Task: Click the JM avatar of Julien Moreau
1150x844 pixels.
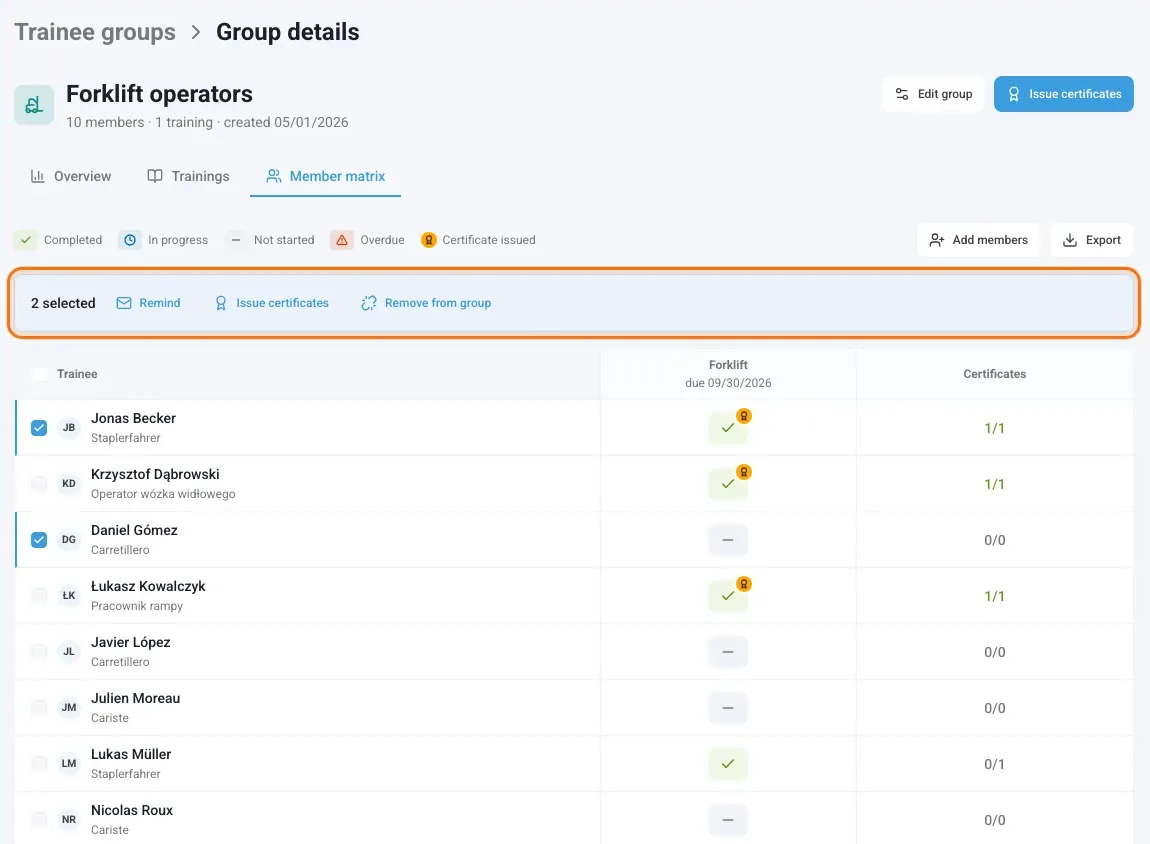Action: point(69,708)
